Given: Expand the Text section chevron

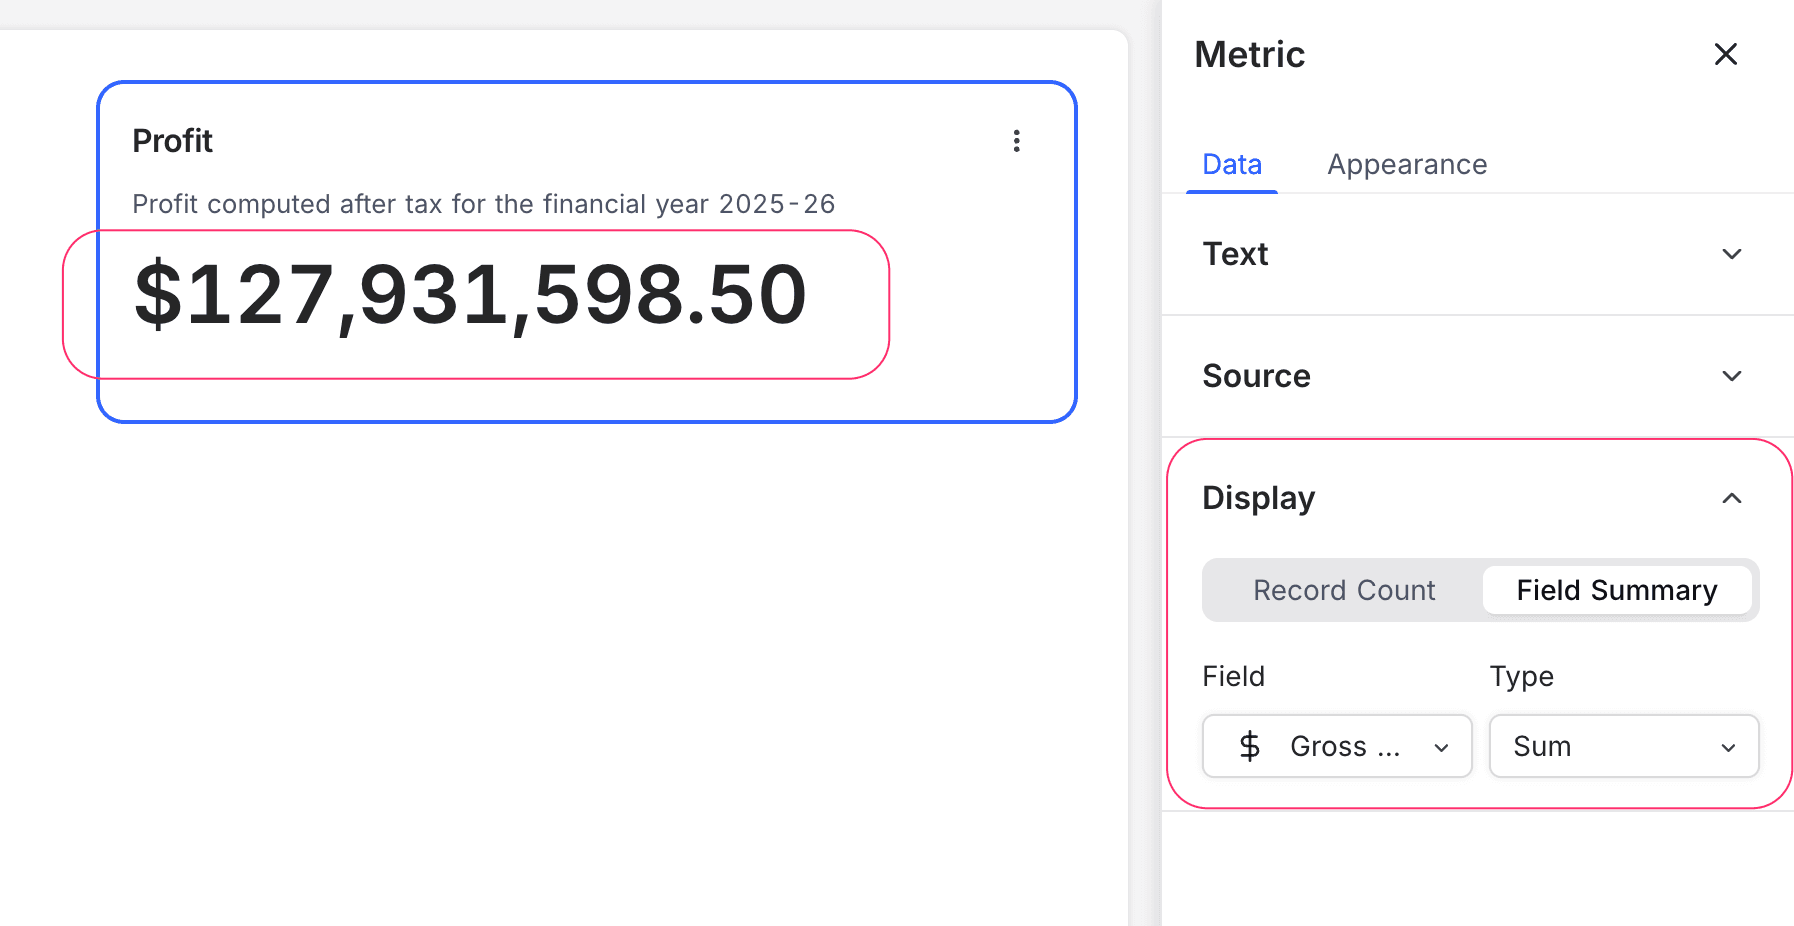Looking at the screenshot, I should [1731, 254].
